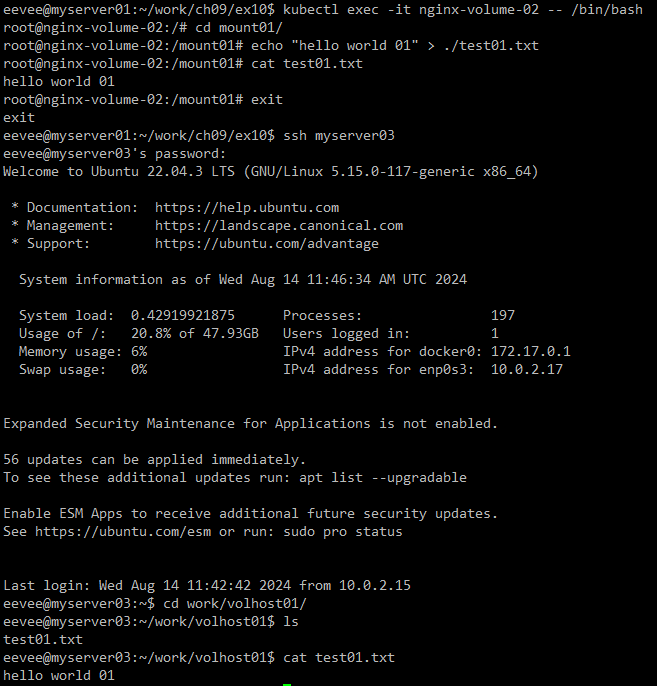Screen dimensions: 657x686
Task: Click the 'System information as of' date line
Action: pos(243,279)
